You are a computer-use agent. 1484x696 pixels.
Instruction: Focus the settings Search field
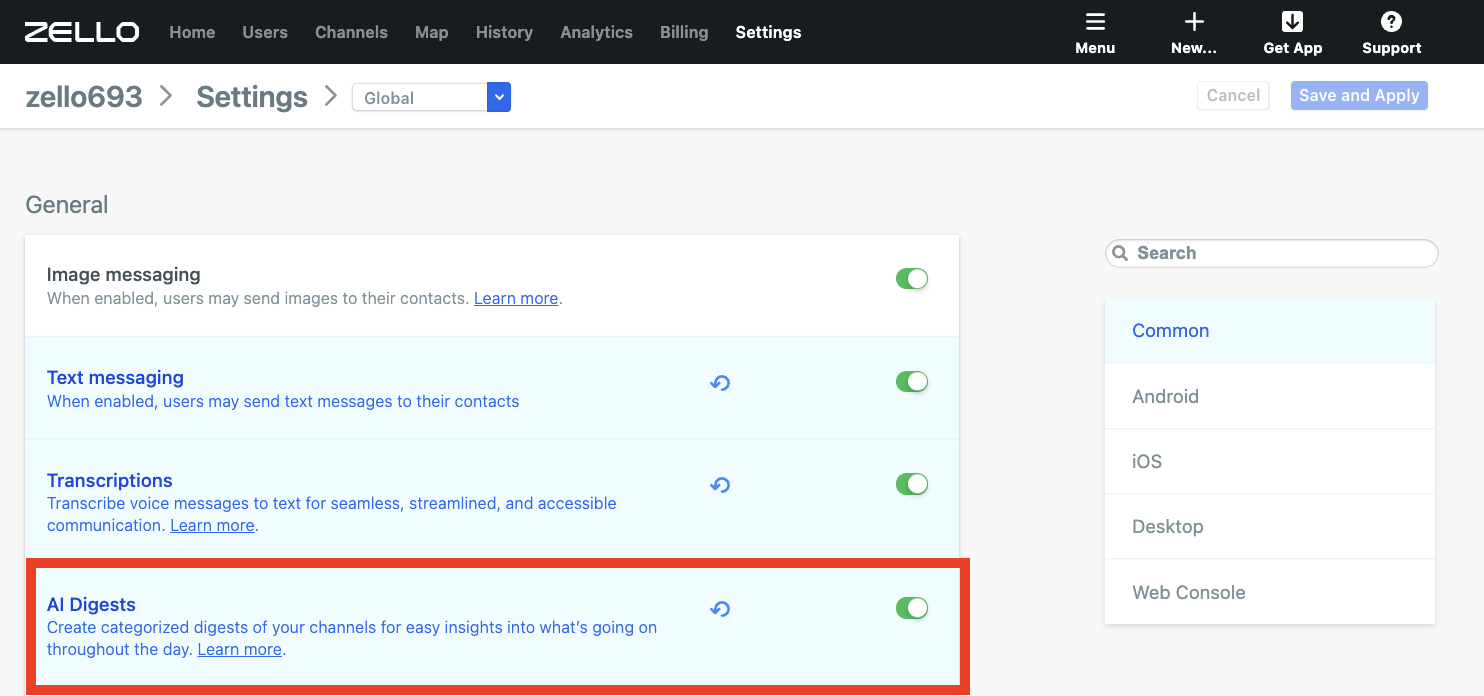tap(1271, 253)
